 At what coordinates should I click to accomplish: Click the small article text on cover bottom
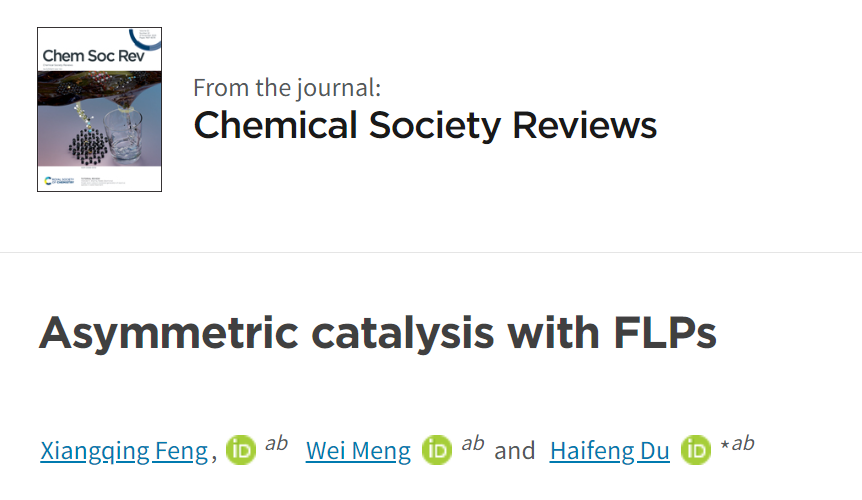[103, 181]
